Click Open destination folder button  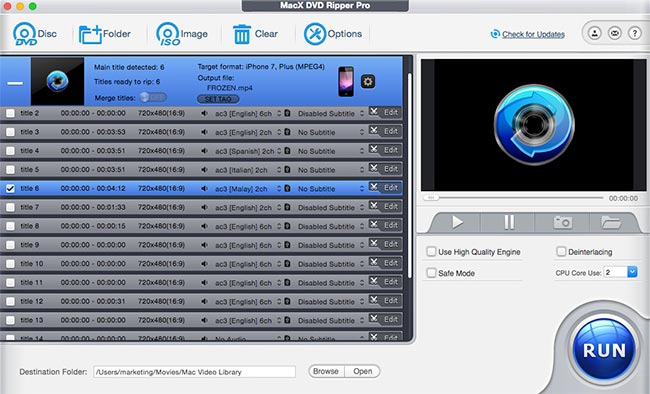(x=362, y=371)
